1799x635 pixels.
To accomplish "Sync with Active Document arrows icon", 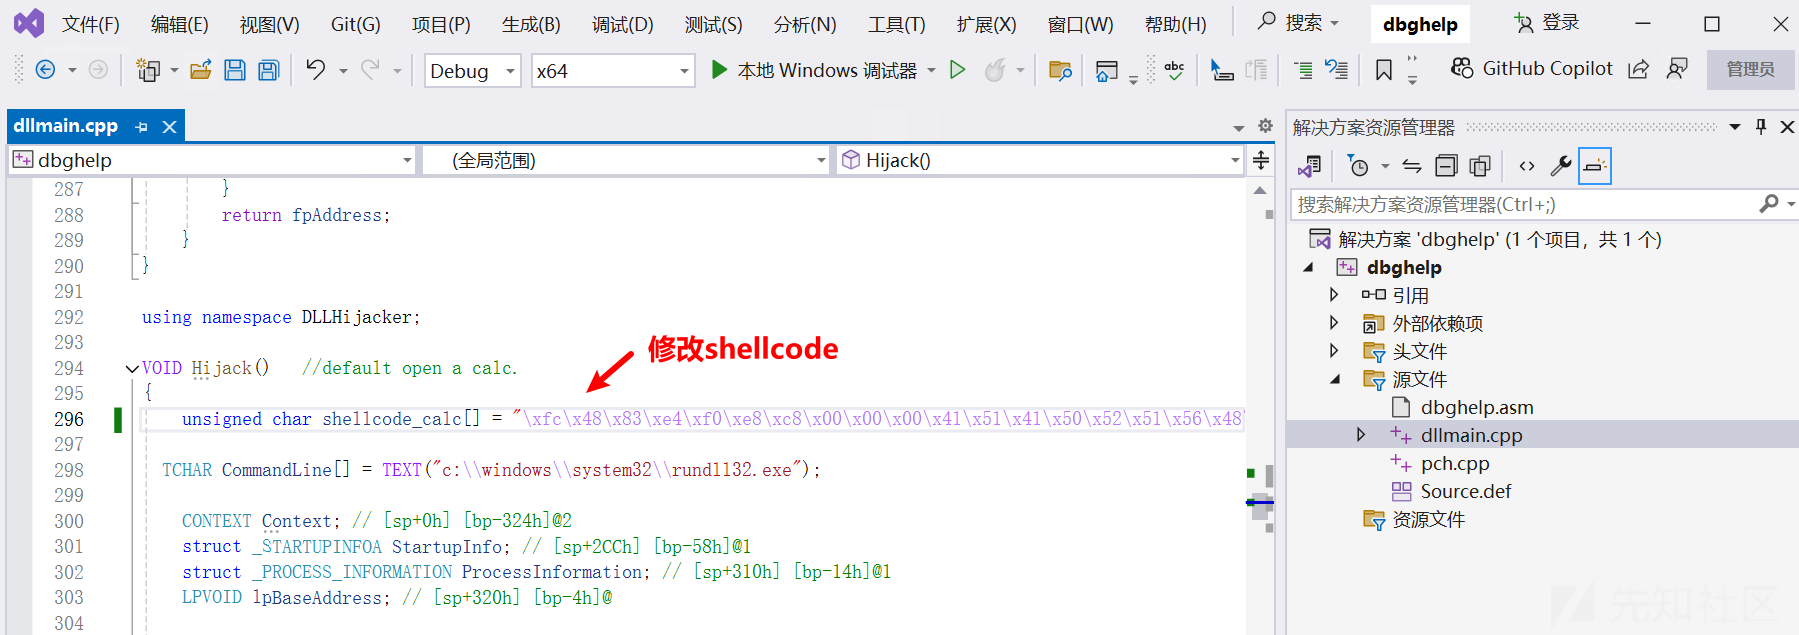I will [x=1412, y=166].
